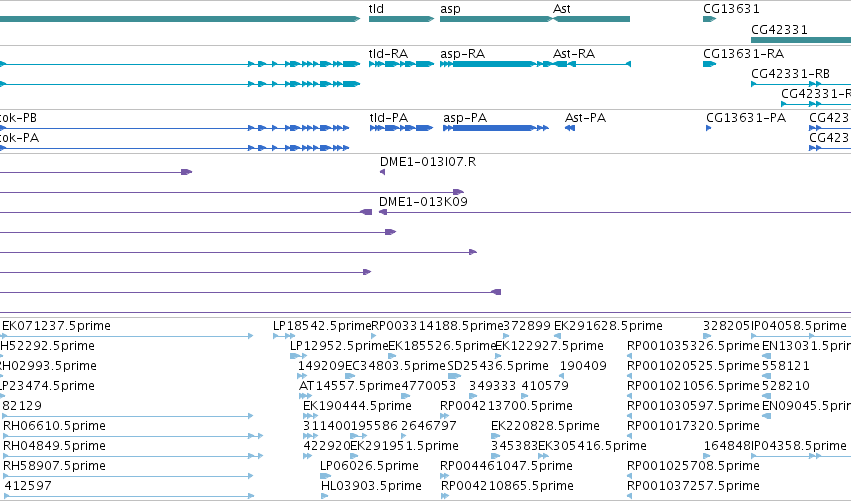851x501 pixels.
Task: Select EST RP001037257.5prime
Action: coord(693,486)
